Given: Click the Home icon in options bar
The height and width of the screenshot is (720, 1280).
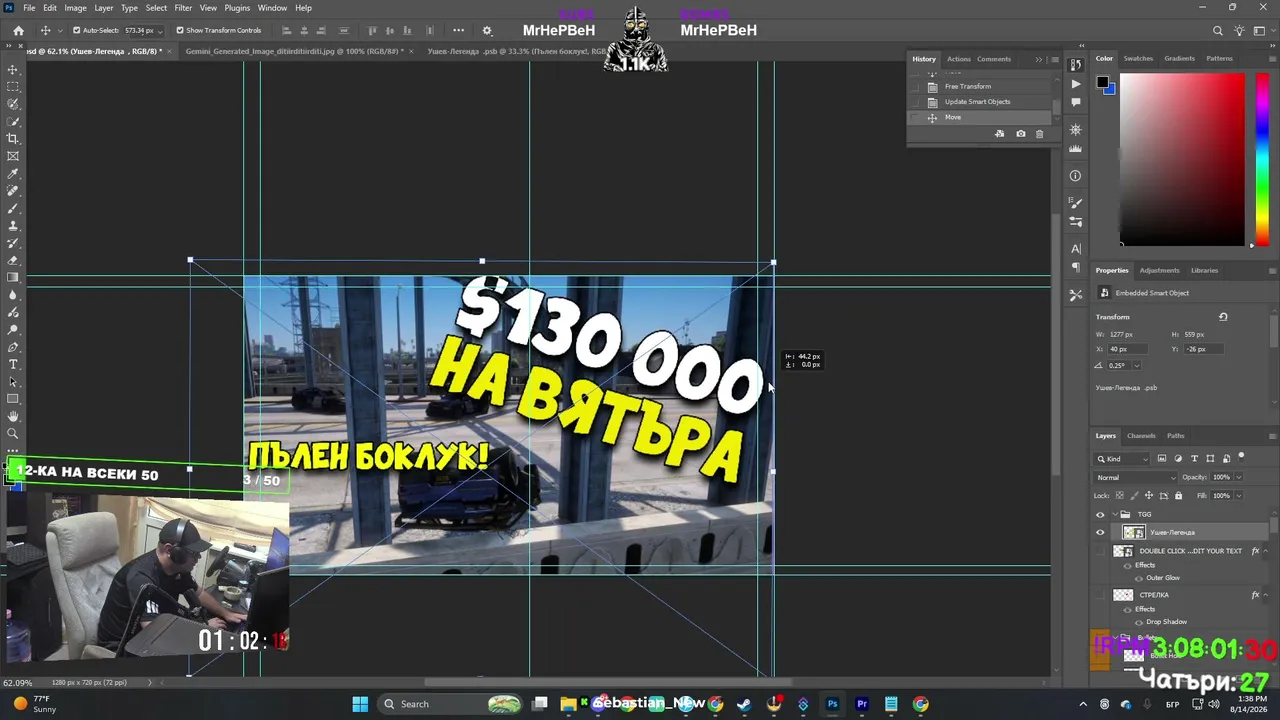Looking at the screenshot, I should click(18, 30).
